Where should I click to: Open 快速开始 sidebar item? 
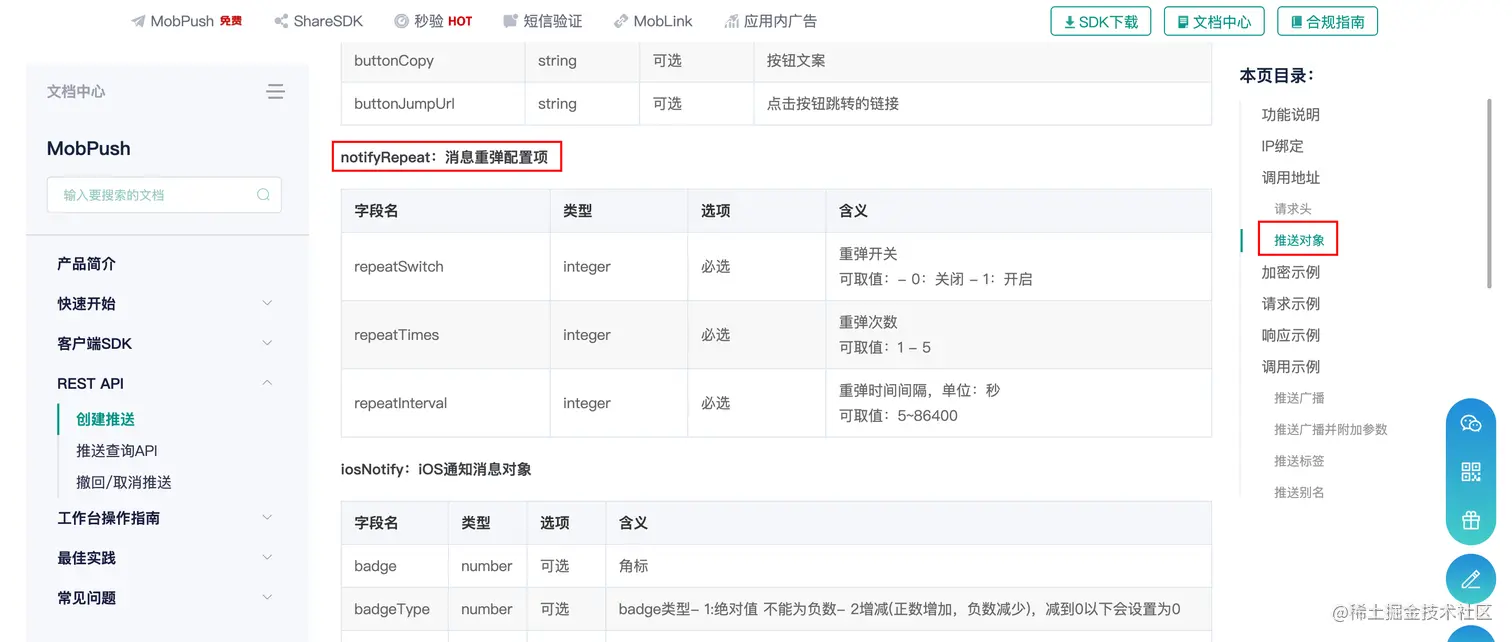point(86,304)
